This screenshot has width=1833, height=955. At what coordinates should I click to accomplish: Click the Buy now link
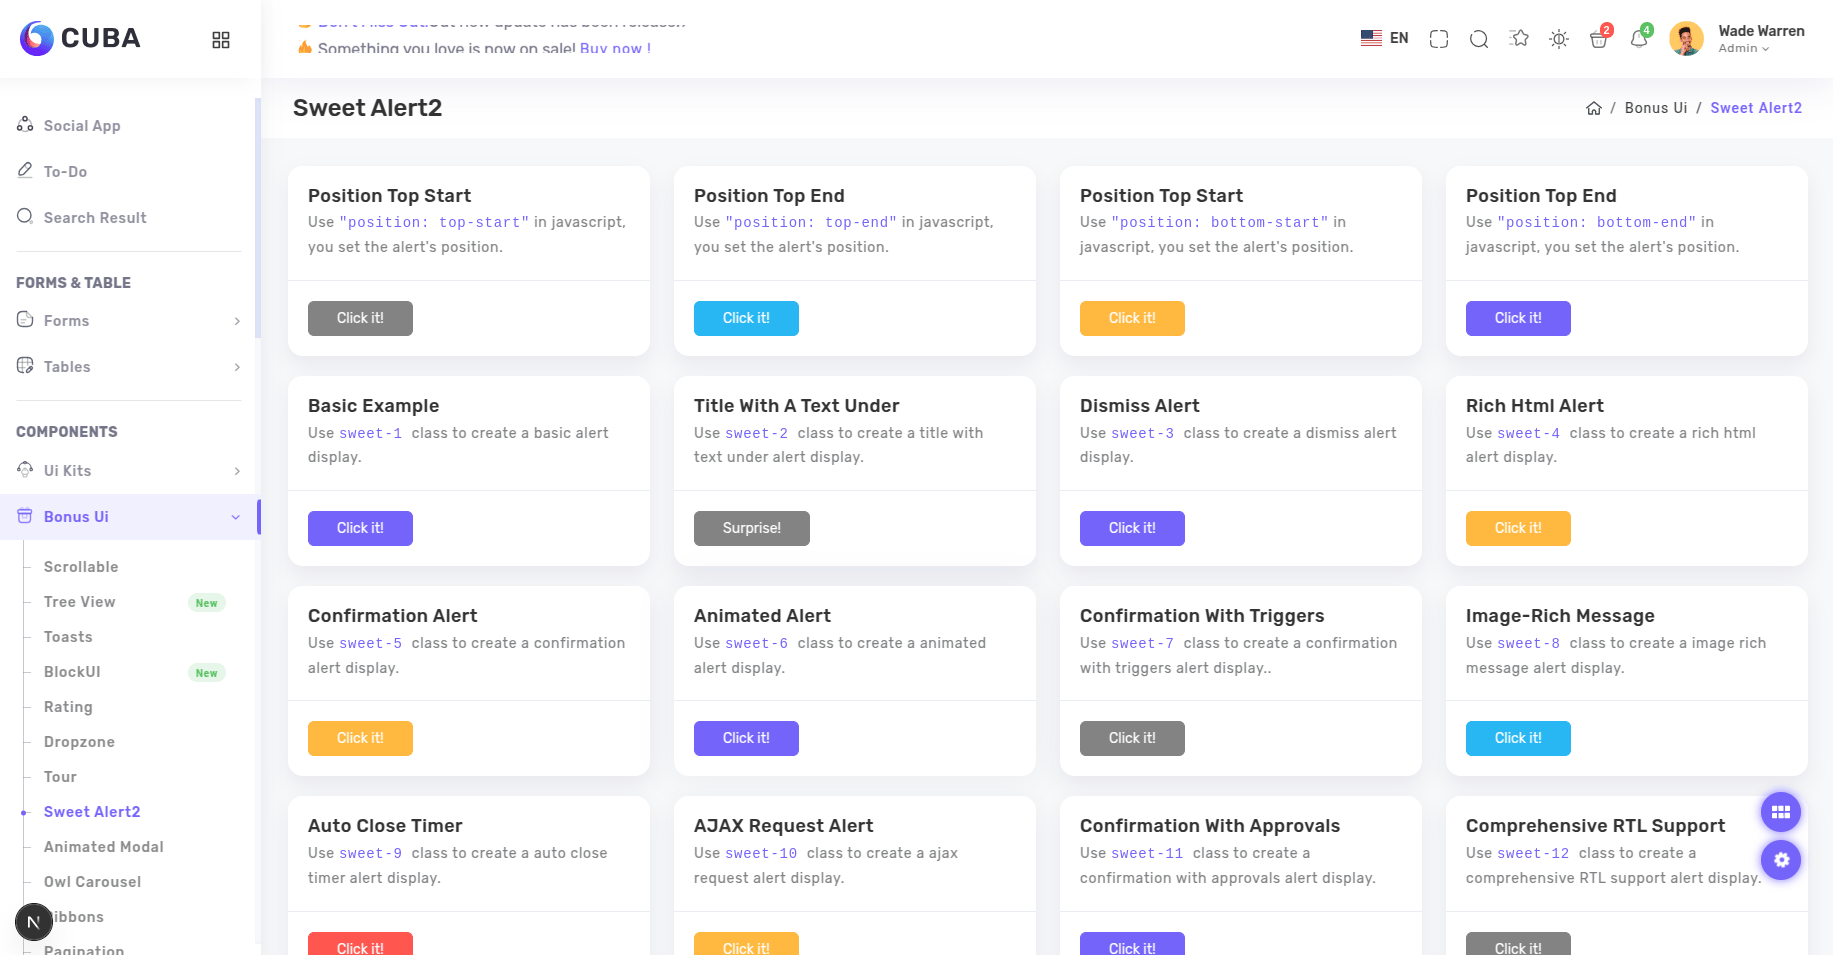[615, 48]
